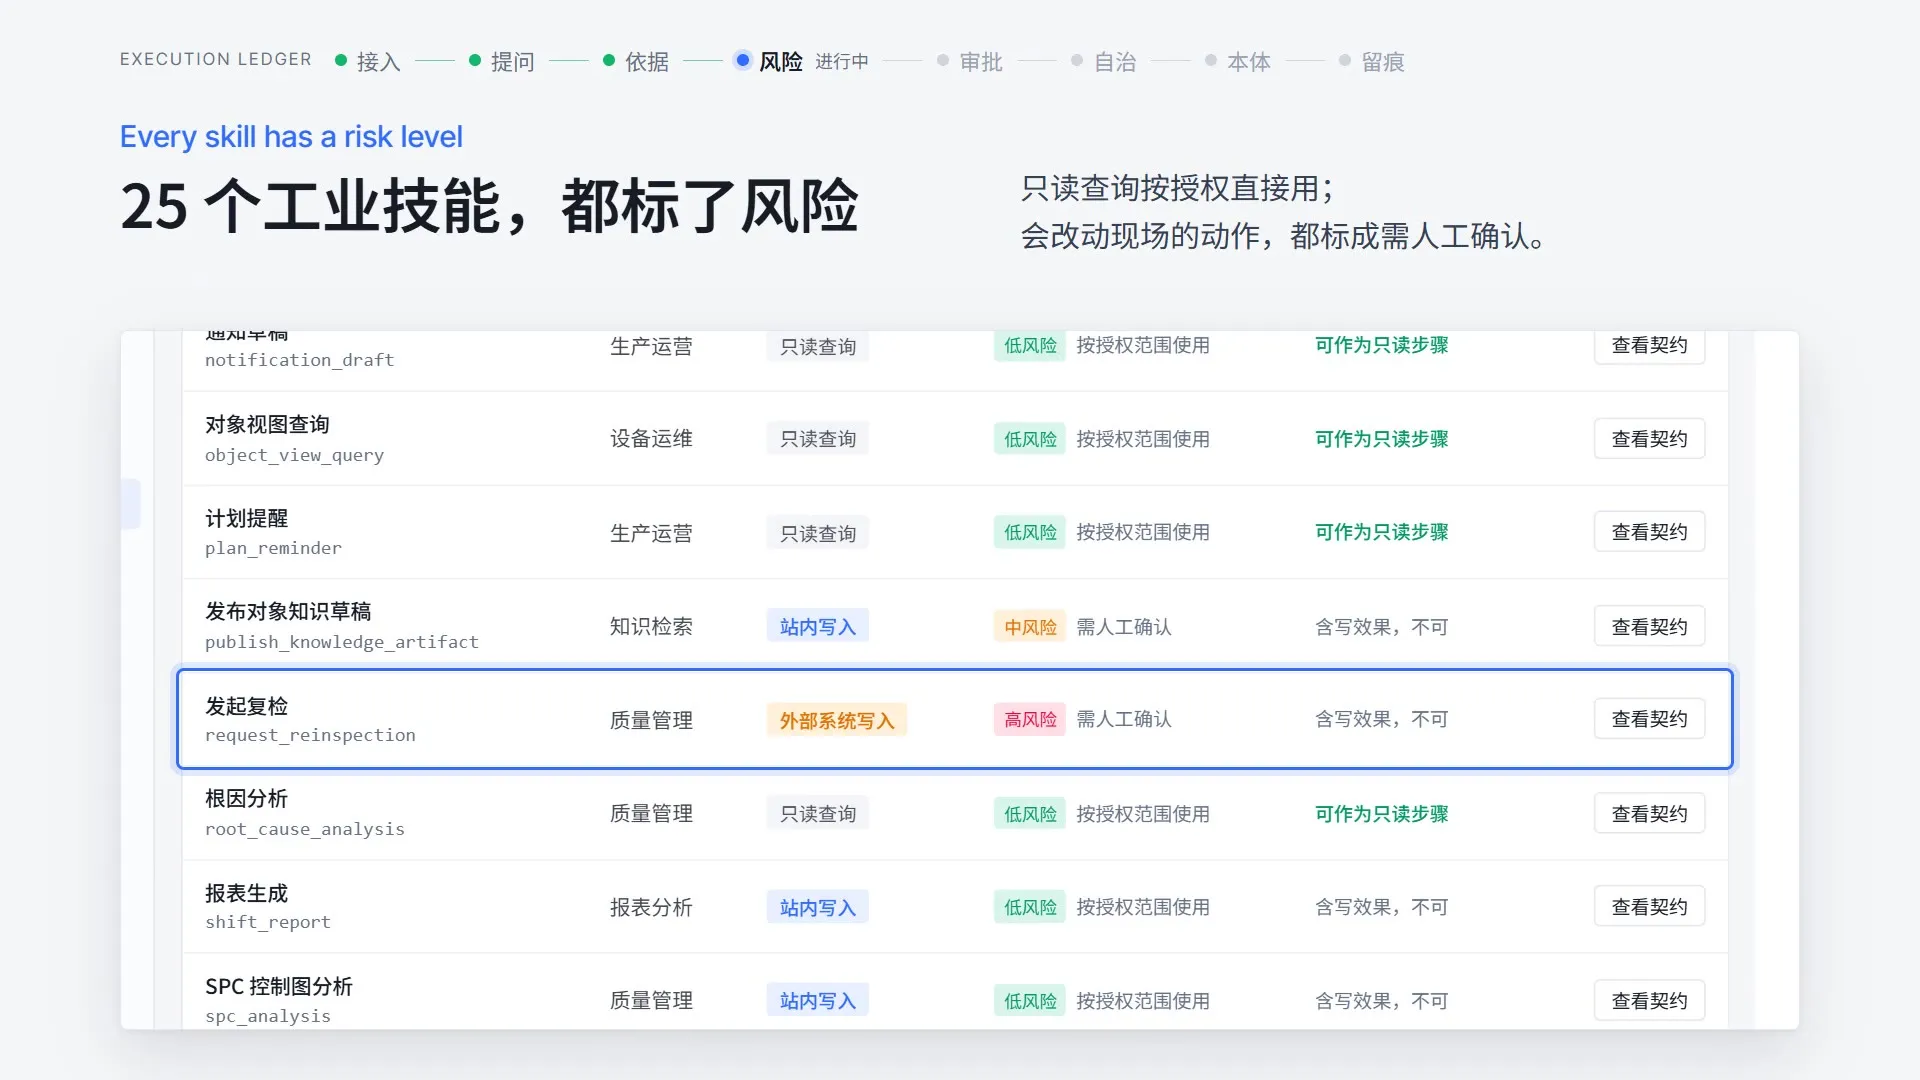Click the 计划提醒 skill name
Screen dimensions: 1920x1080
(246, 518)
